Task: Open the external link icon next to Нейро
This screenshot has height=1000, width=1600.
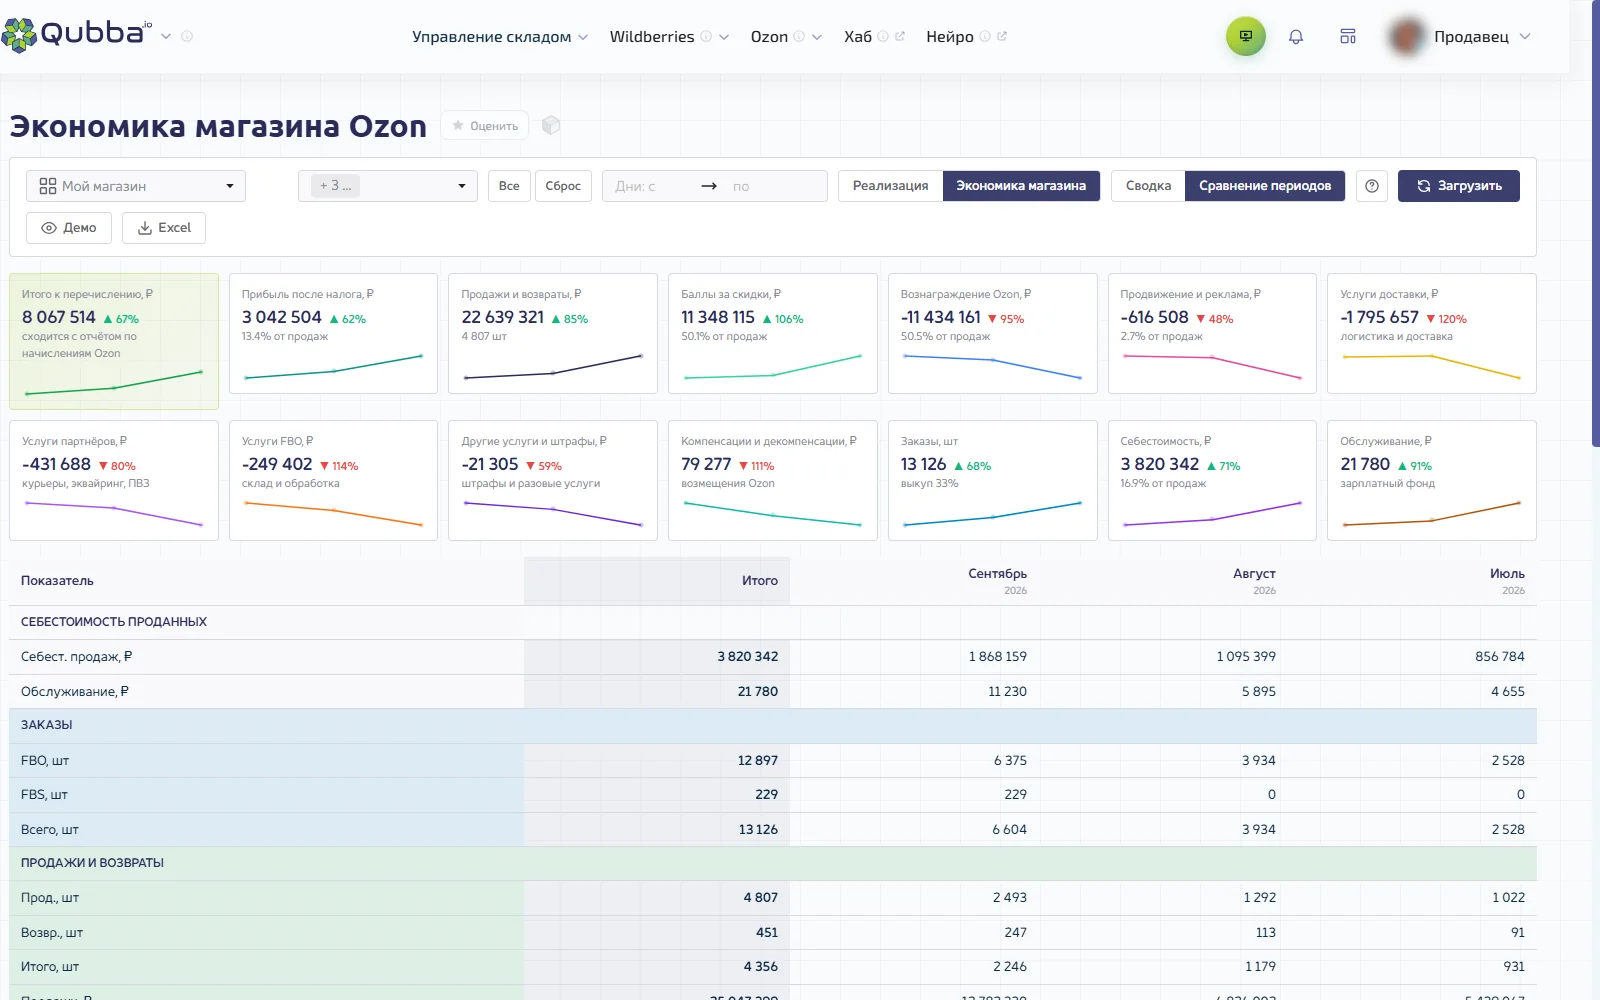Action: coord(1002,37)
